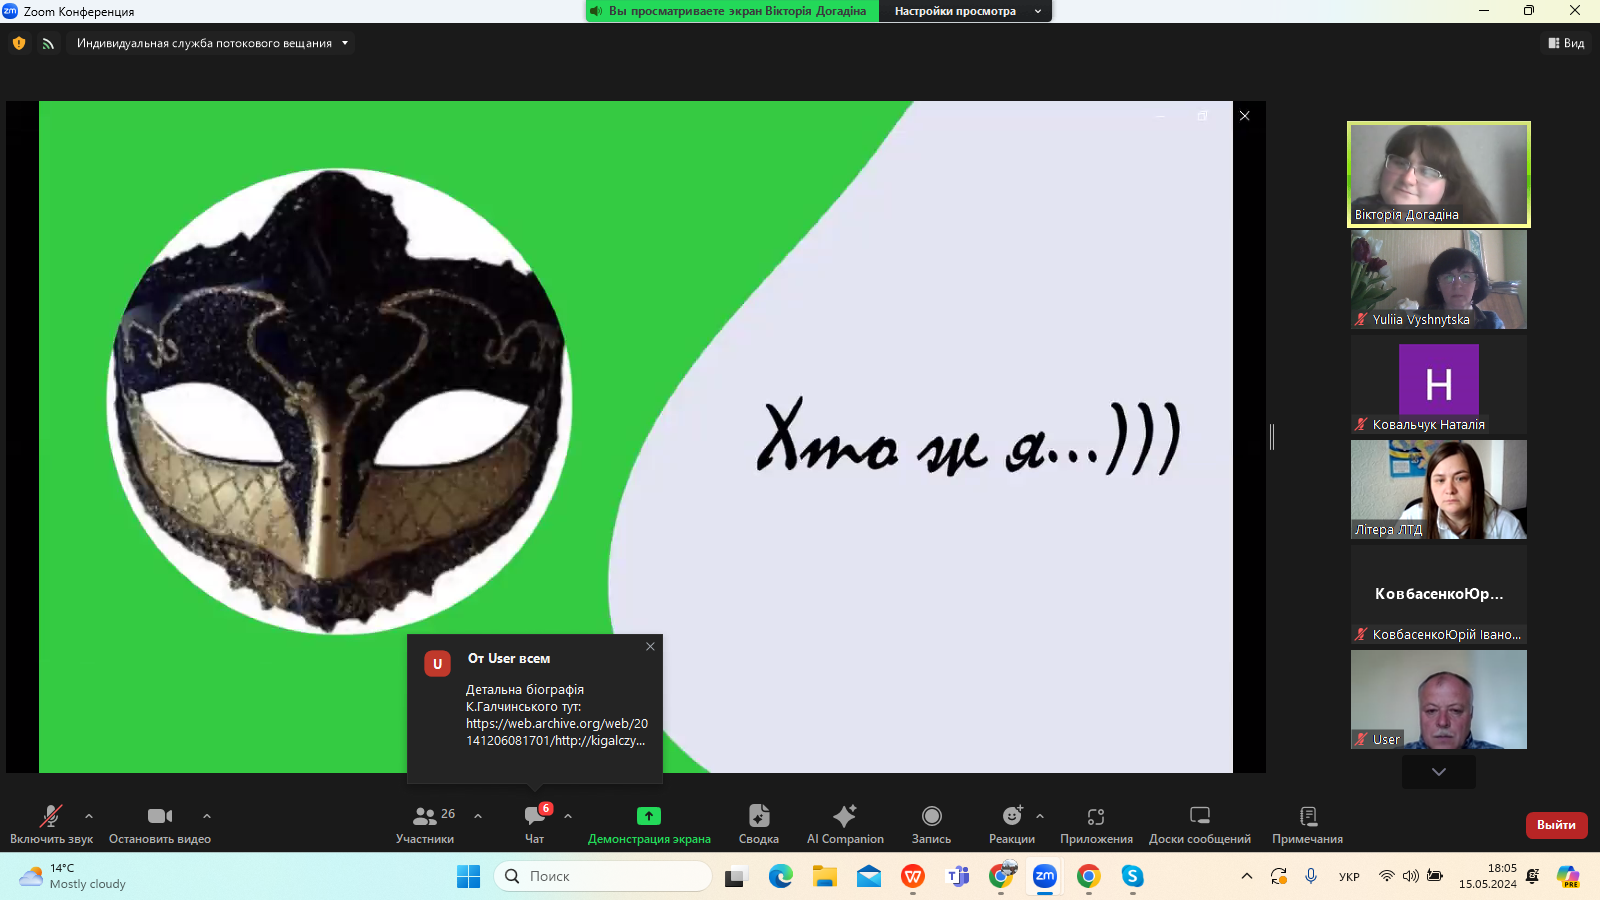Image resolution: width=1600 pixels, height=900 pixels.
Task: Open the Вид view menu
Action: point(1566,43)
